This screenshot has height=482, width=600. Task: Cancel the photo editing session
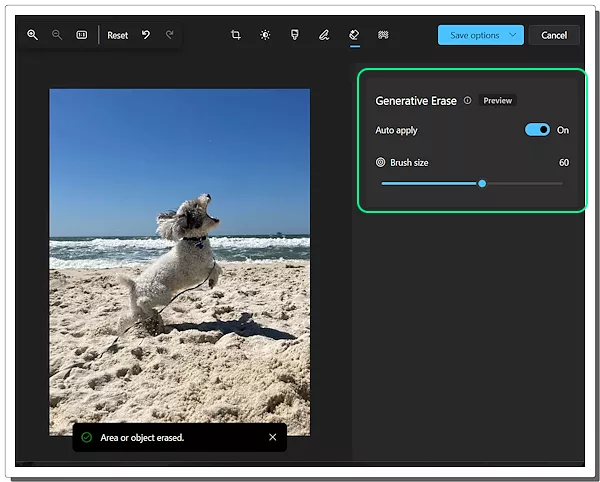click(x=554, y=35)
